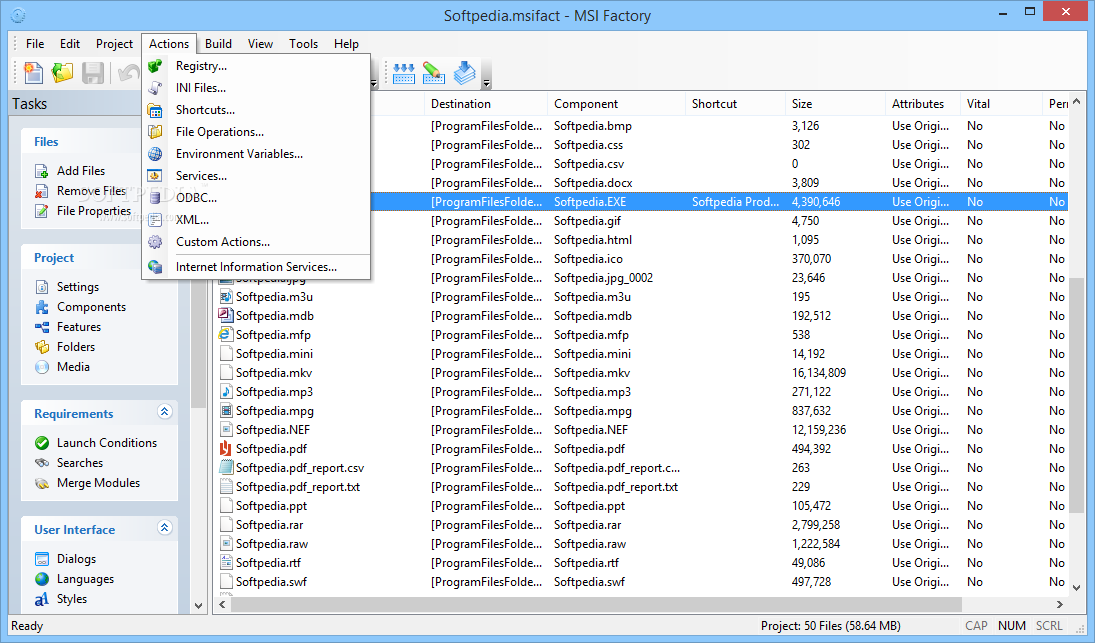Image resolution: width=1095 pixels, height=643 pixels.
Task: Sort by the Component column header
Action: (617, 104)
